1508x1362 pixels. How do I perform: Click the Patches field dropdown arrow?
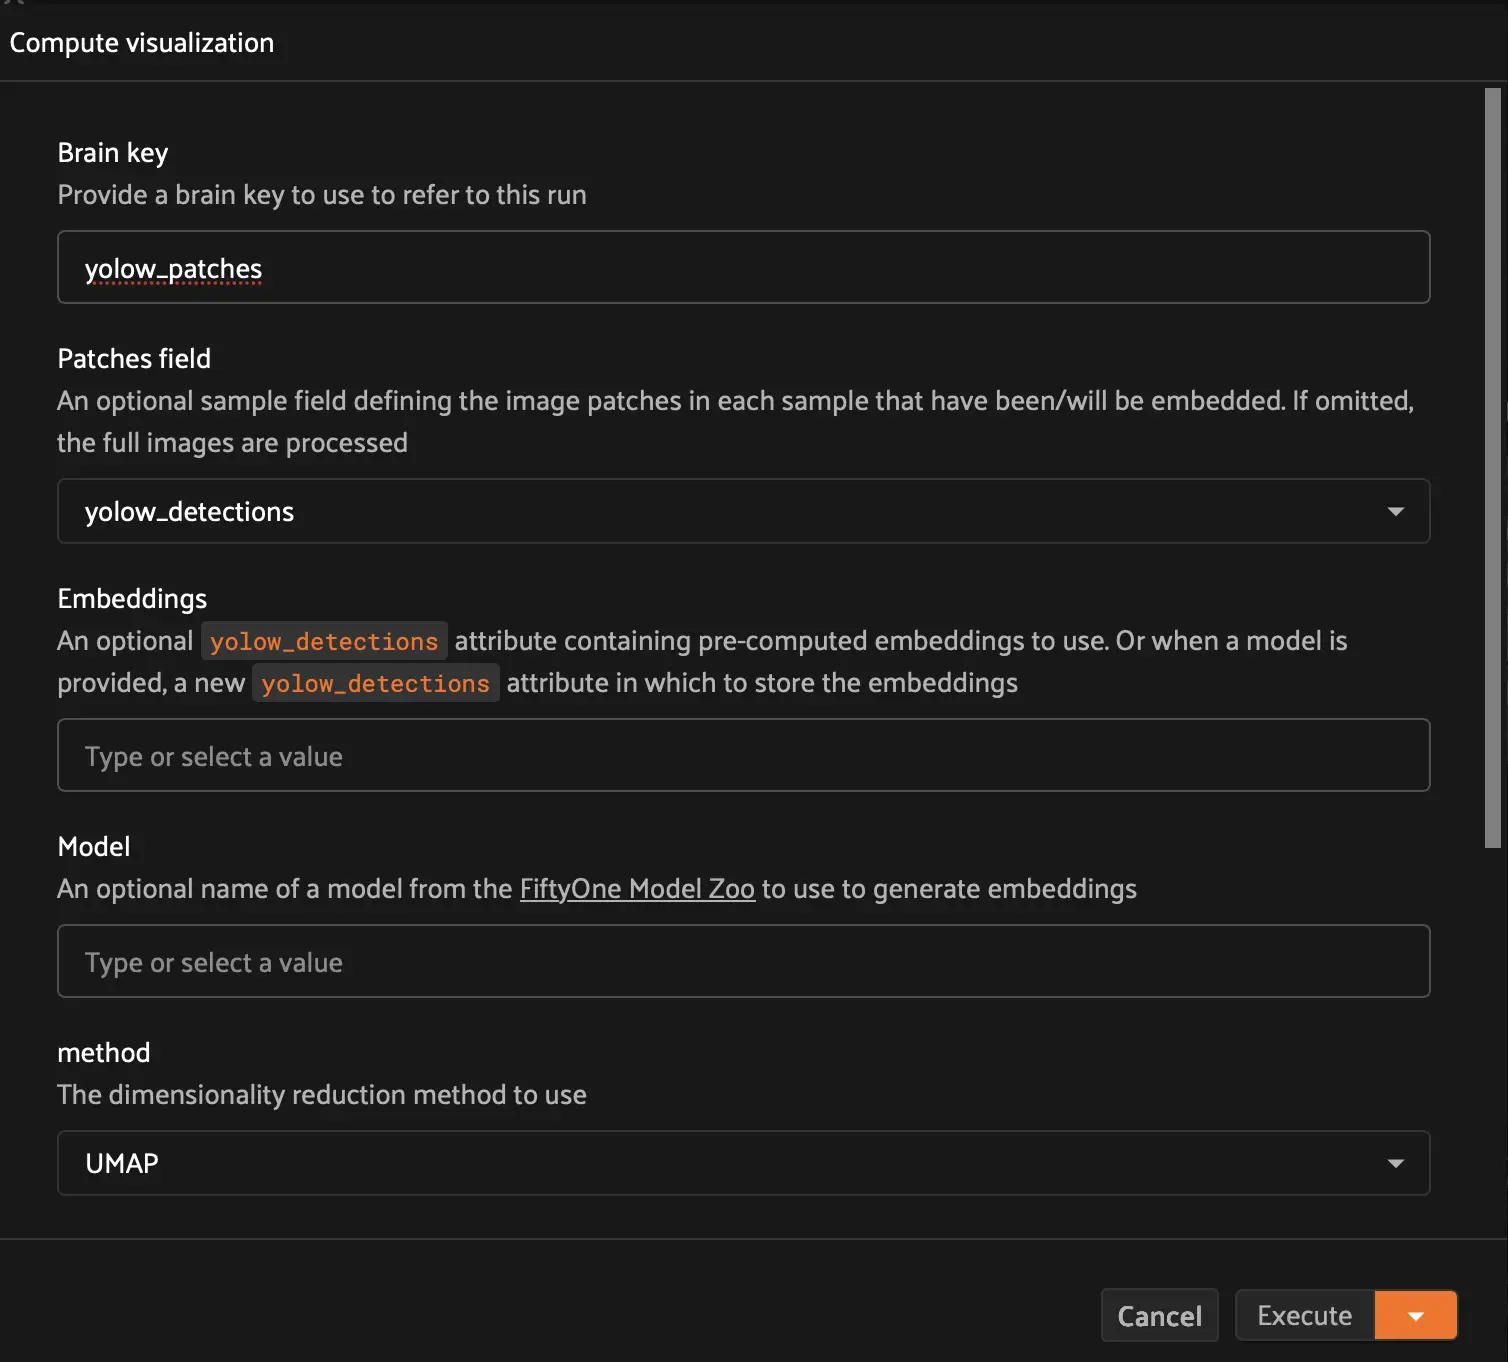[x=1395, y=512]
